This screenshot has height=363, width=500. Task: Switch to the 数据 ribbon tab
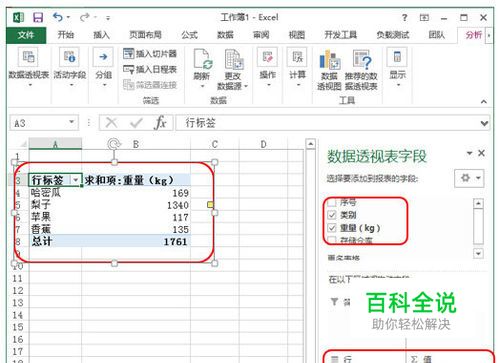click(x=225, y=35)
